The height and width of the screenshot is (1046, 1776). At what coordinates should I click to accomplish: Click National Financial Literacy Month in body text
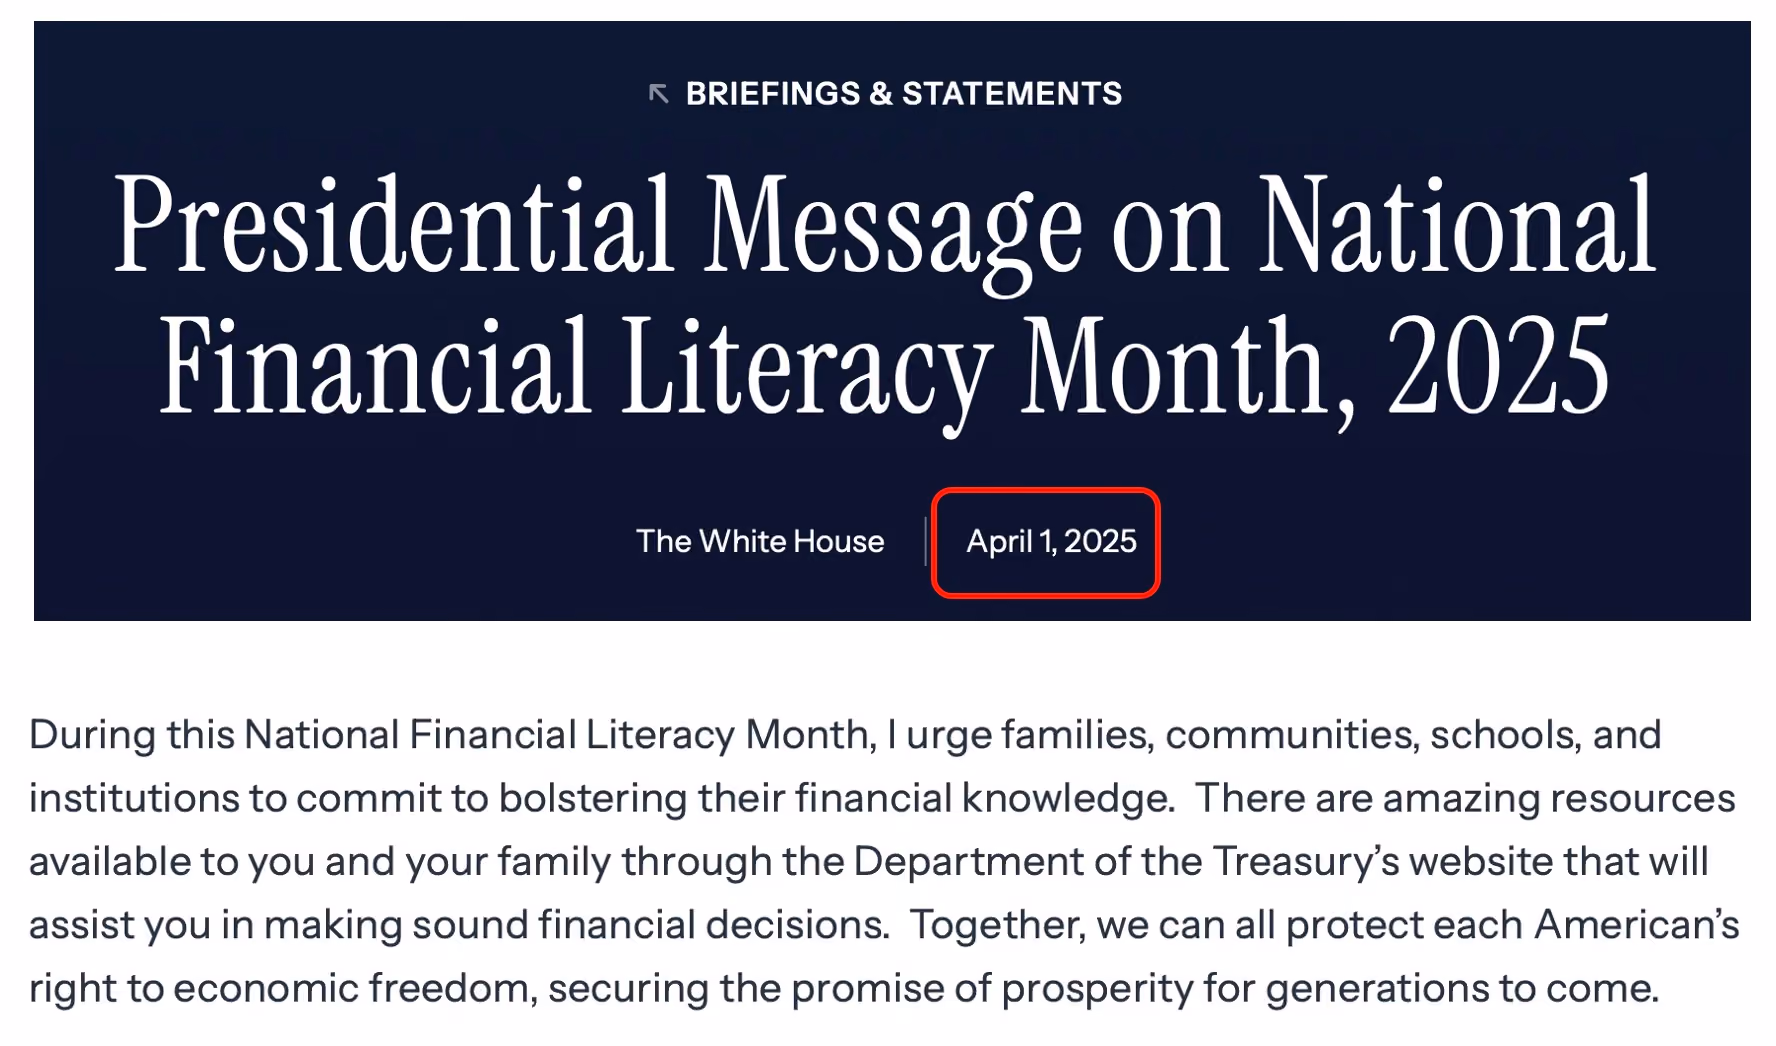coord(556,735)
